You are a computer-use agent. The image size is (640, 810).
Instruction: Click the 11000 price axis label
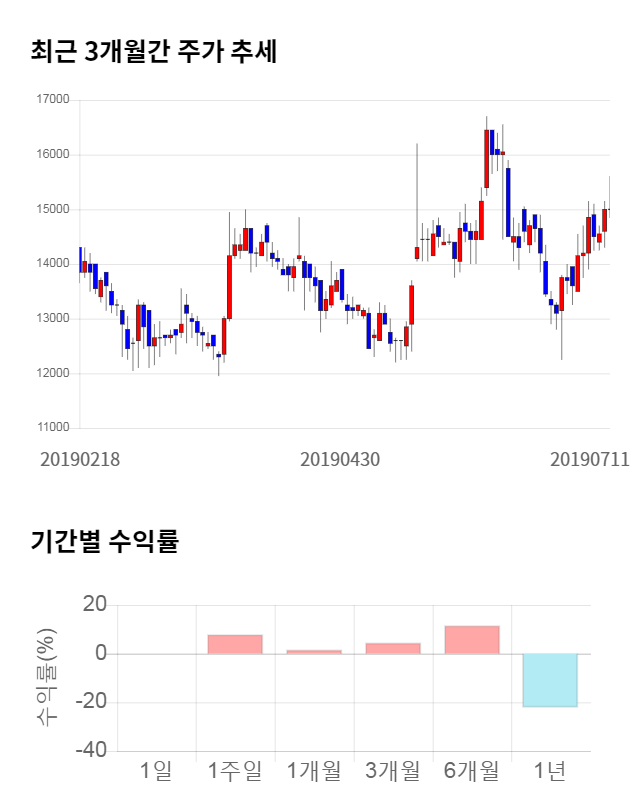(52, 428)
